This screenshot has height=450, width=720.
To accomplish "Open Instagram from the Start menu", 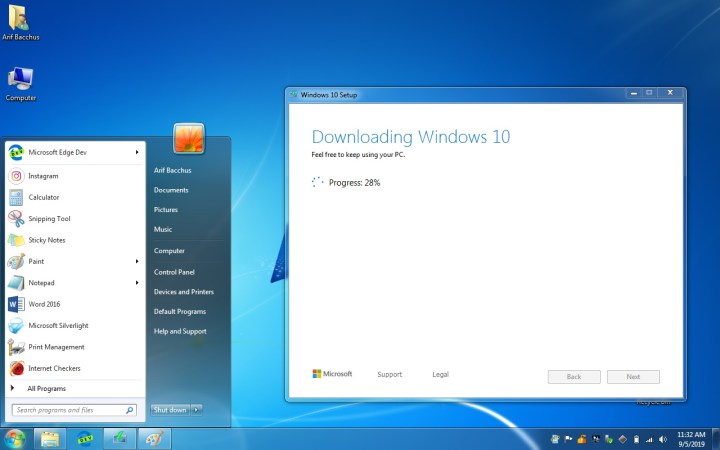I will (43, 176).
